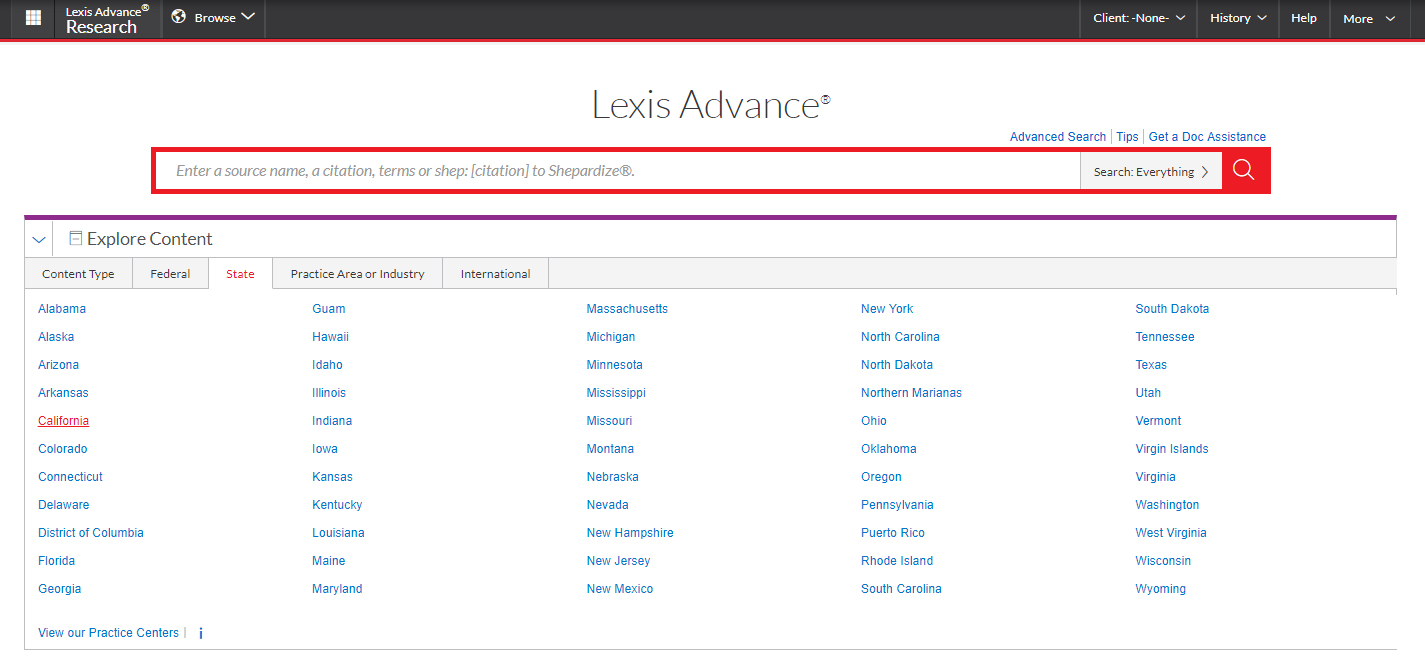
Task: Click Lexis Advance Research logo
Action: (x=107, y=19)
